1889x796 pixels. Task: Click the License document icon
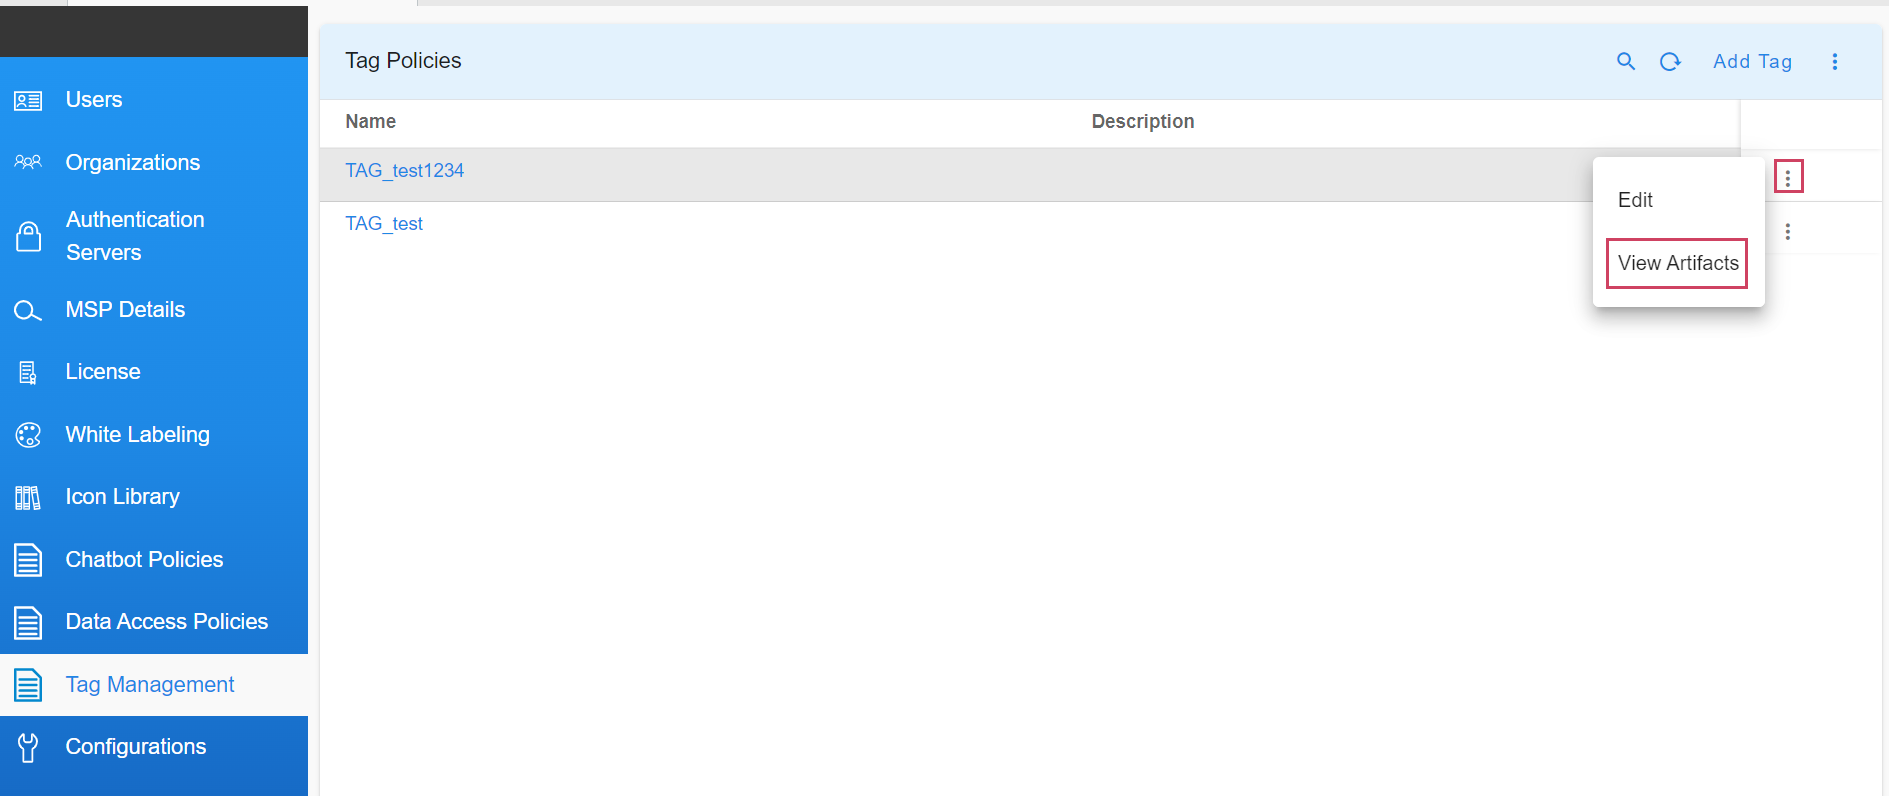click(28, 373)
